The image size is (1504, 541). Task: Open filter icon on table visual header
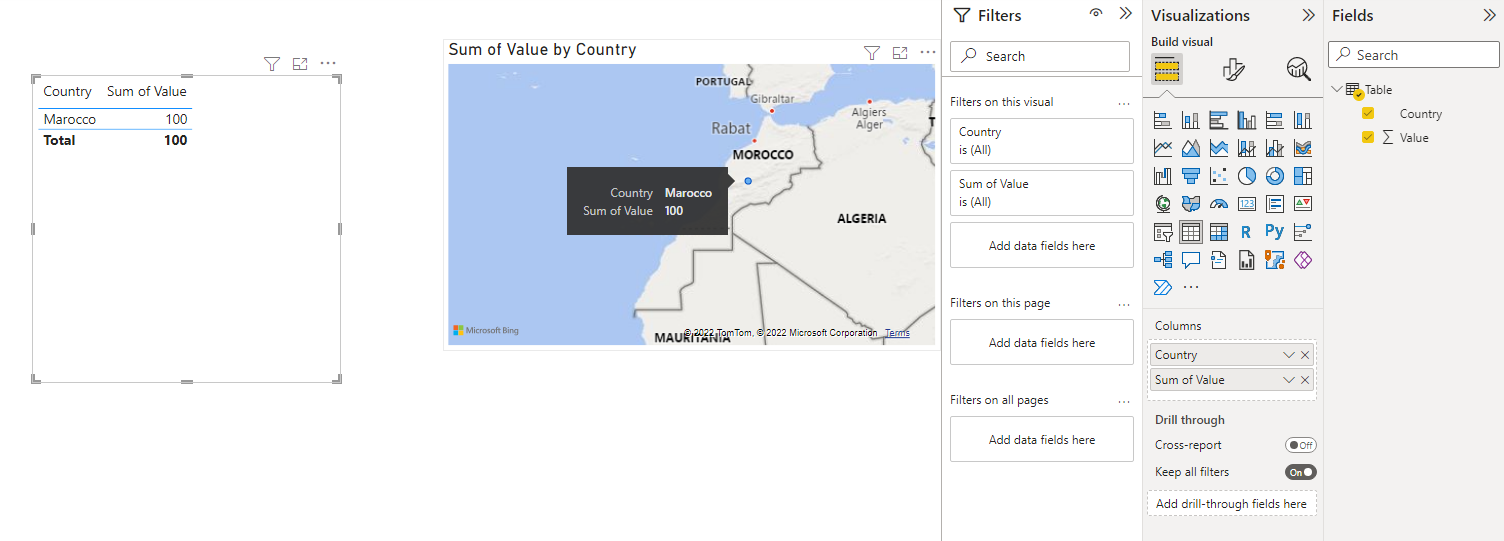[271, 63]
